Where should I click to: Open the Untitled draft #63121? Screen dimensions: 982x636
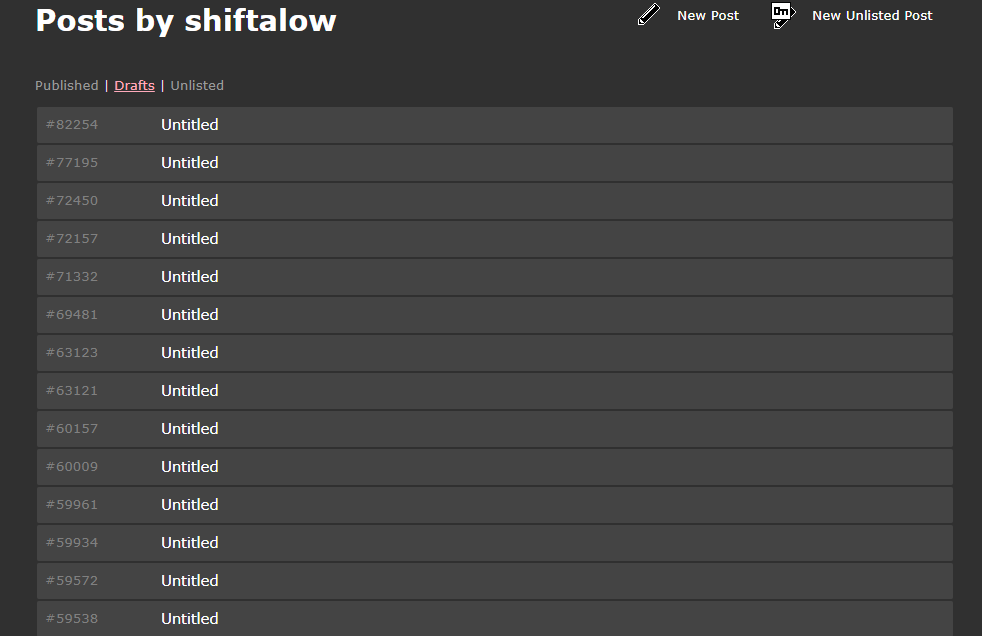click(190, 391)
